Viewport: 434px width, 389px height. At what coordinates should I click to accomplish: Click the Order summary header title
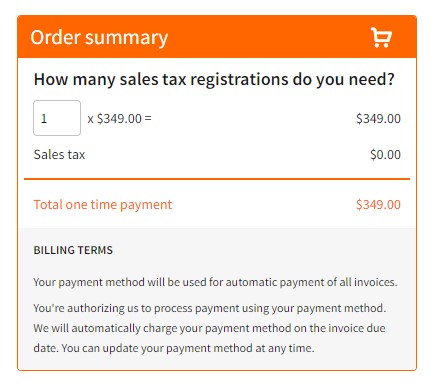(99, 37)
